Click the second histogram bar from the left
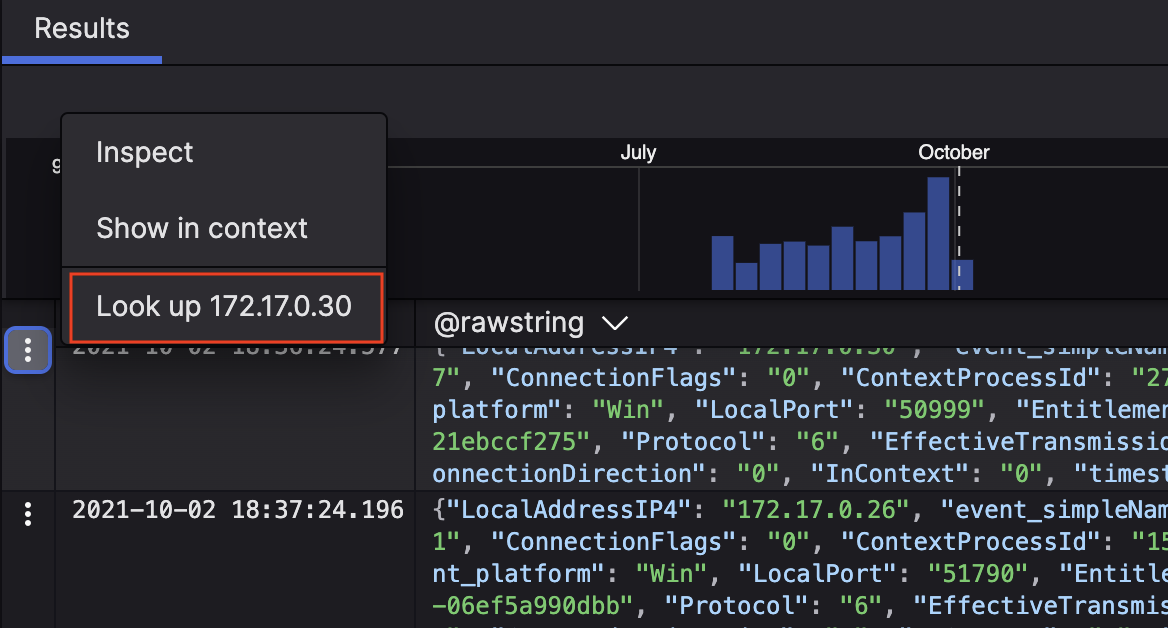This screenshot has height=628, width=1168. 746,276
